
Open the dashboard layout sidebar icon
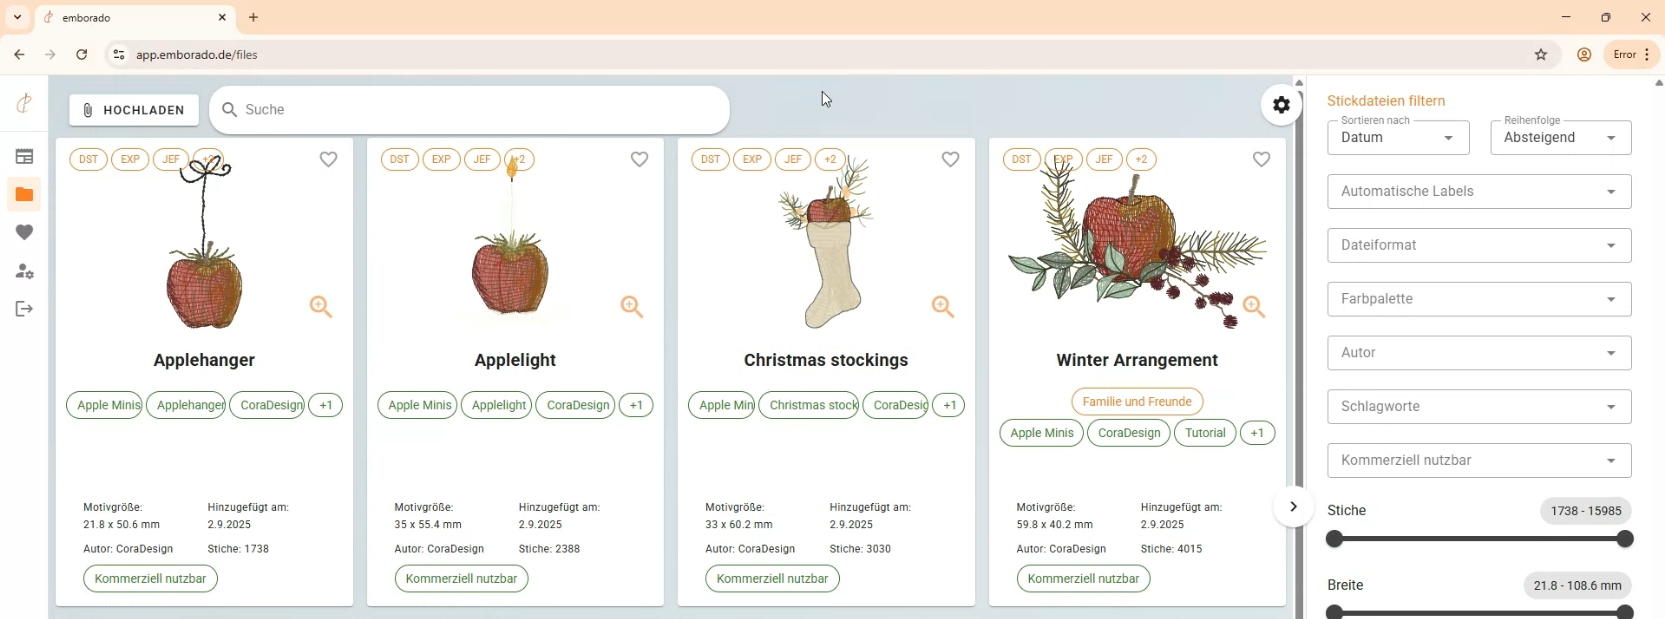click(24, 156)
